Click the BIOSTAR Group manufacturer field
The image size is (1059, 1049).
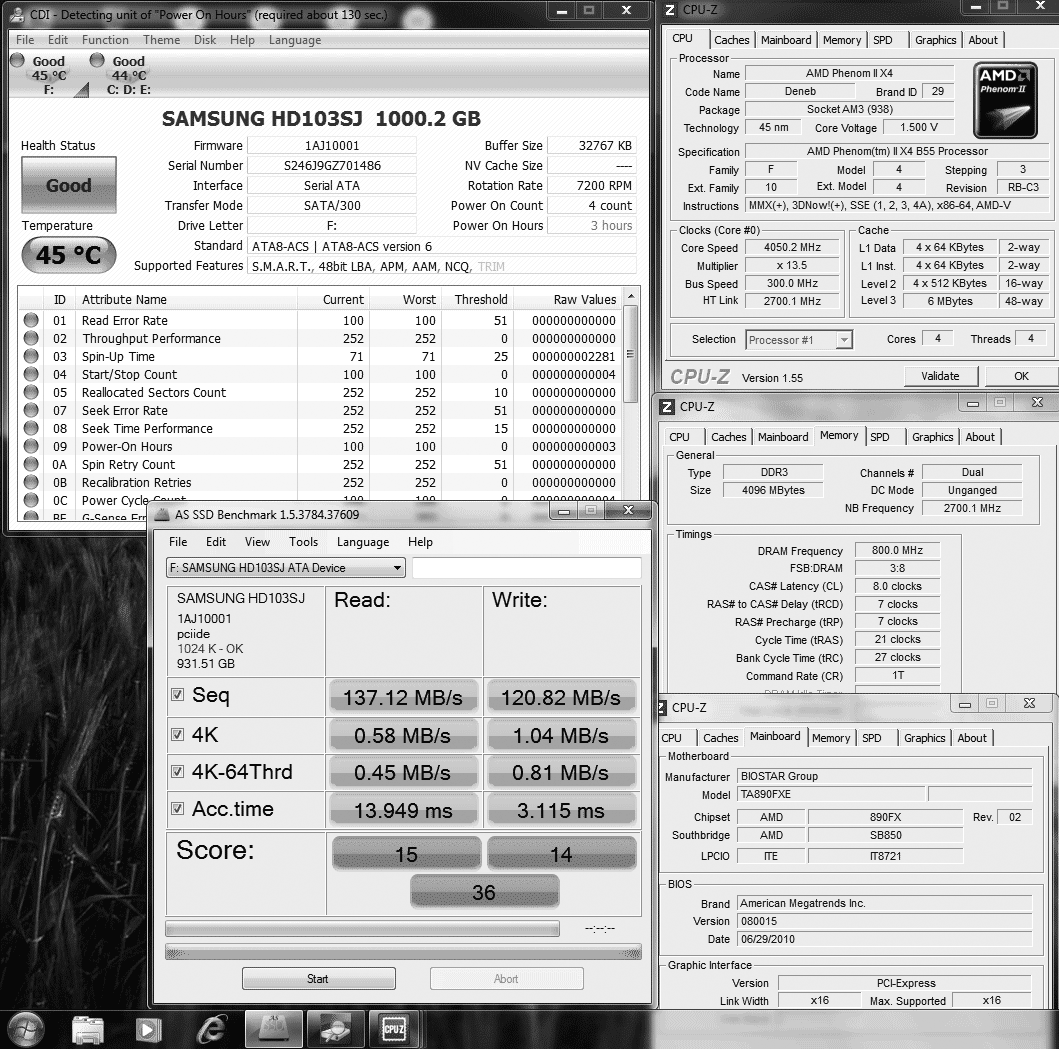tap(884, 776)
